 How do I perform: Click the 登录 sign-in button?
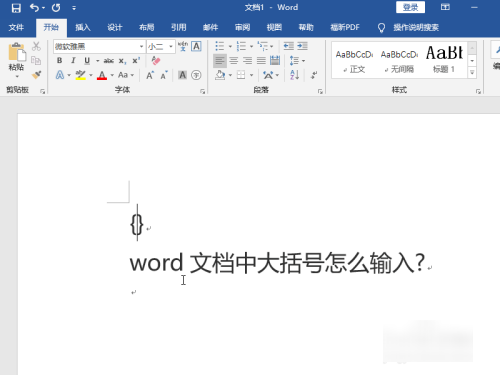pyautogui.click(x=410, y=7)
